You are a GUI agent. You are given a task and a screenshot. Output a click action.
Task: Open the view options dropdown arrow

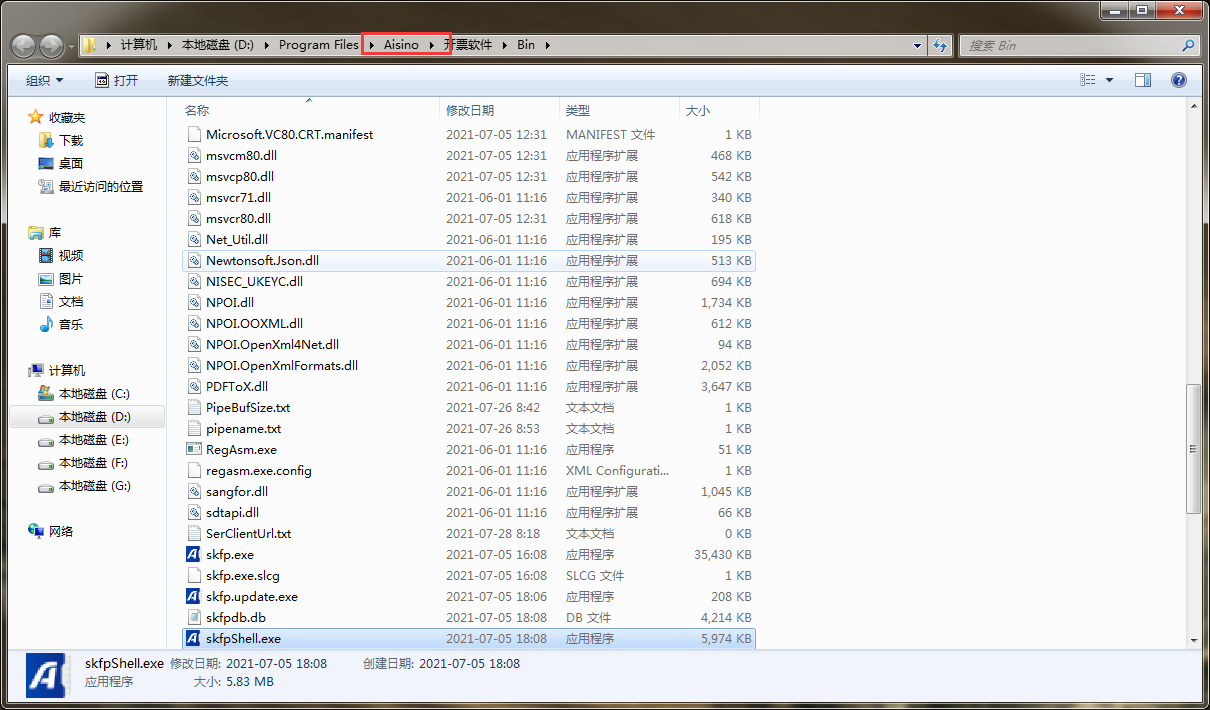pyautogui.click(x=1110, y=80)
